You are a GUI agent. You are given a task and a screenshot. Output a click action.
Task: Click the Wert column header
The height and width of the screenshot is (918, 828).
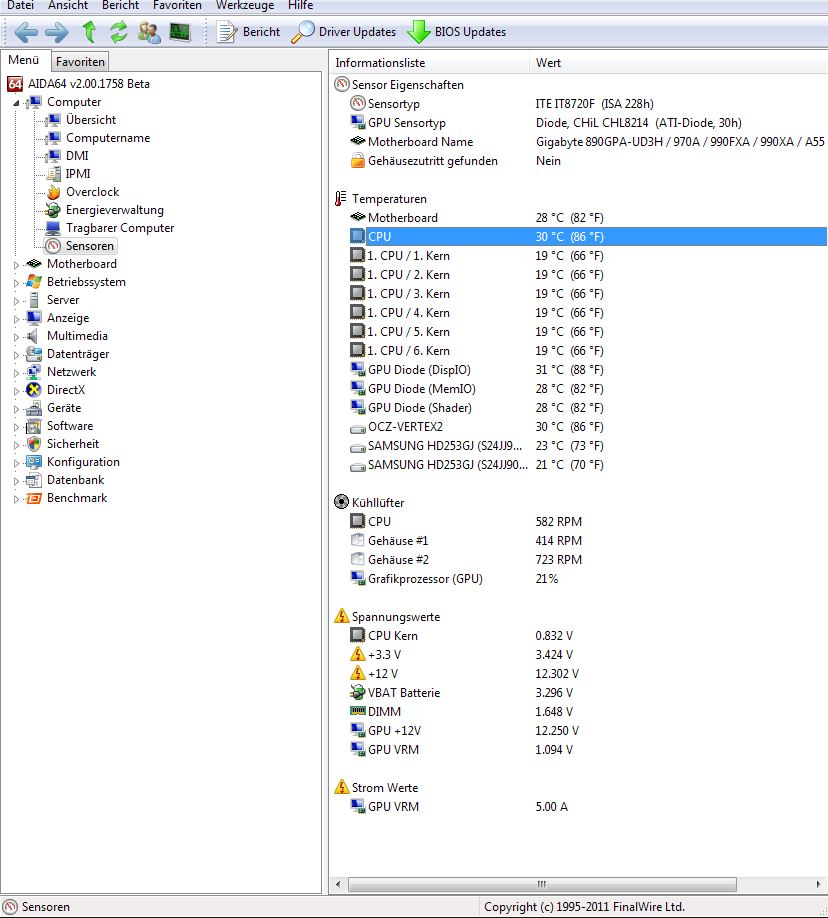678,63
